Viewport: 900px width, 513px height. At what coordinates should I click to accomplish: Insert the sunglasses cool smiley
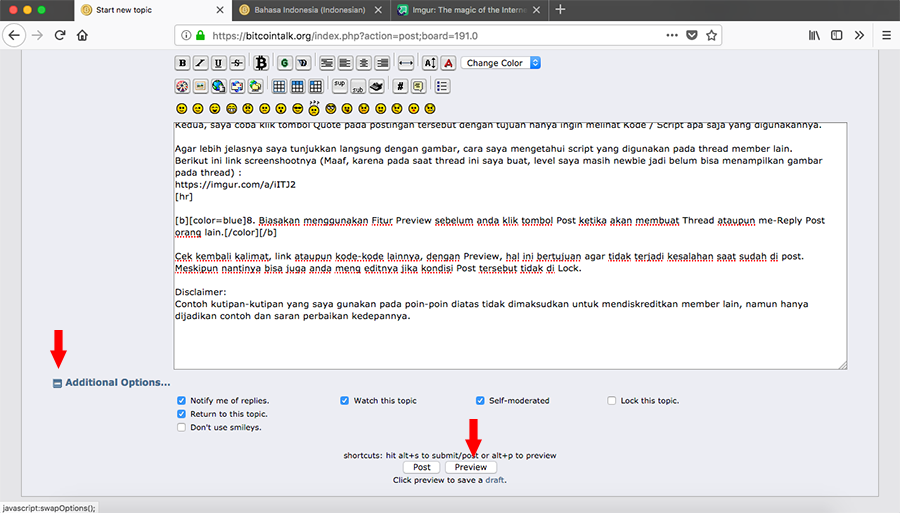pyautogui.click(x=297, y=108)
